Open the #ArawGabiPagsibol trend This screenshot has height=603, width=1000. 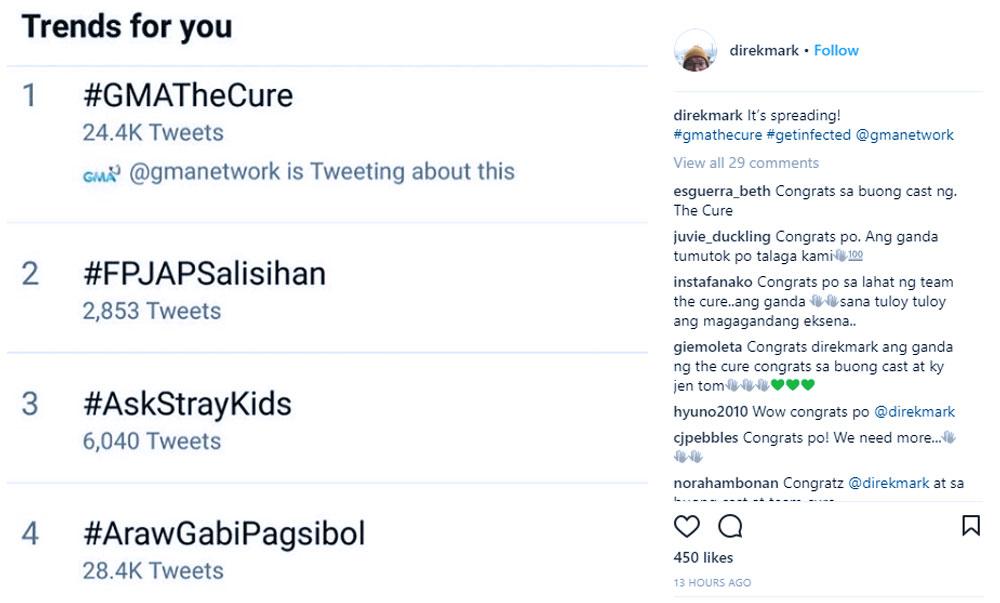point(223,533)
